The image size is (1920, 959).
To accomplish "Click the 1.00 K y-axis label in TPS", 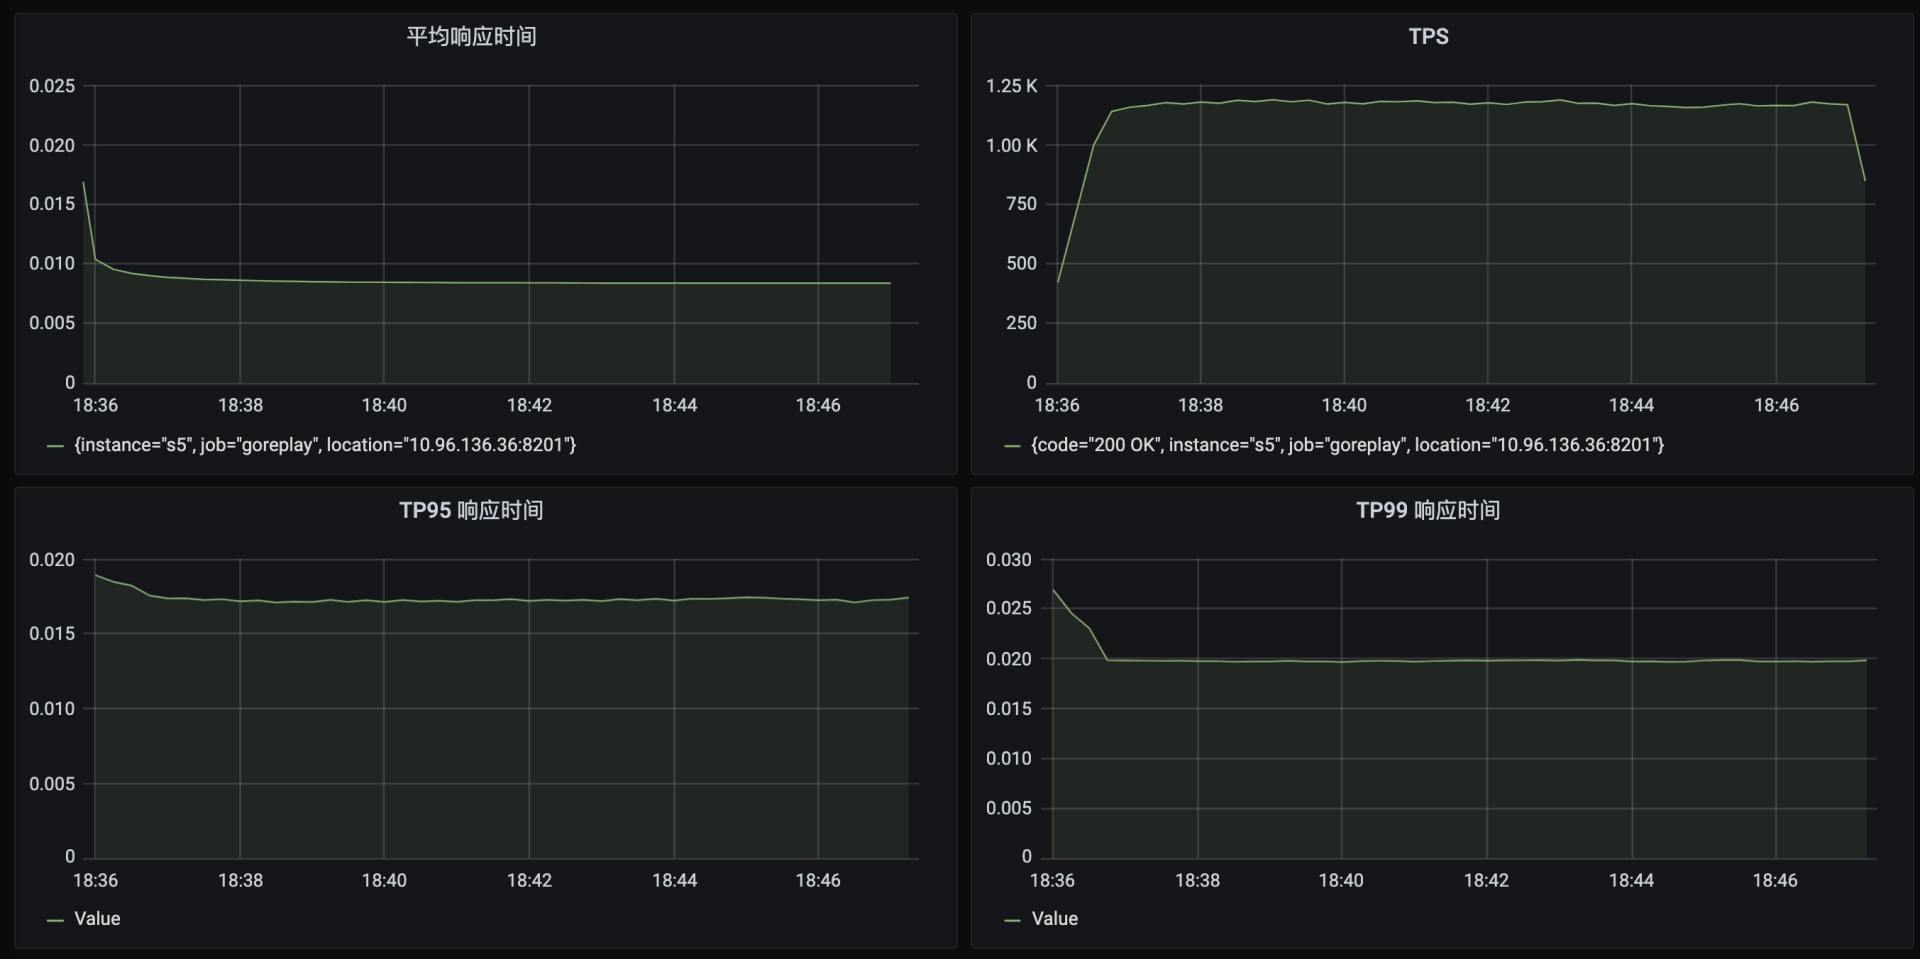I will [x=1012, y=146].
